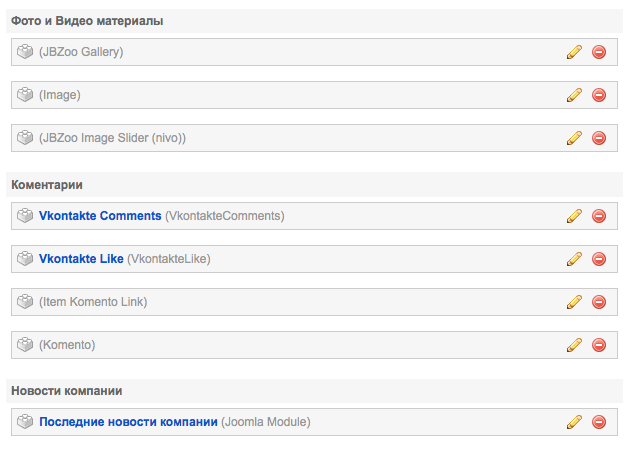Screen dimensions: 632x455
Task: Click pencil icon for Image element
Action: tap(574, 95)
